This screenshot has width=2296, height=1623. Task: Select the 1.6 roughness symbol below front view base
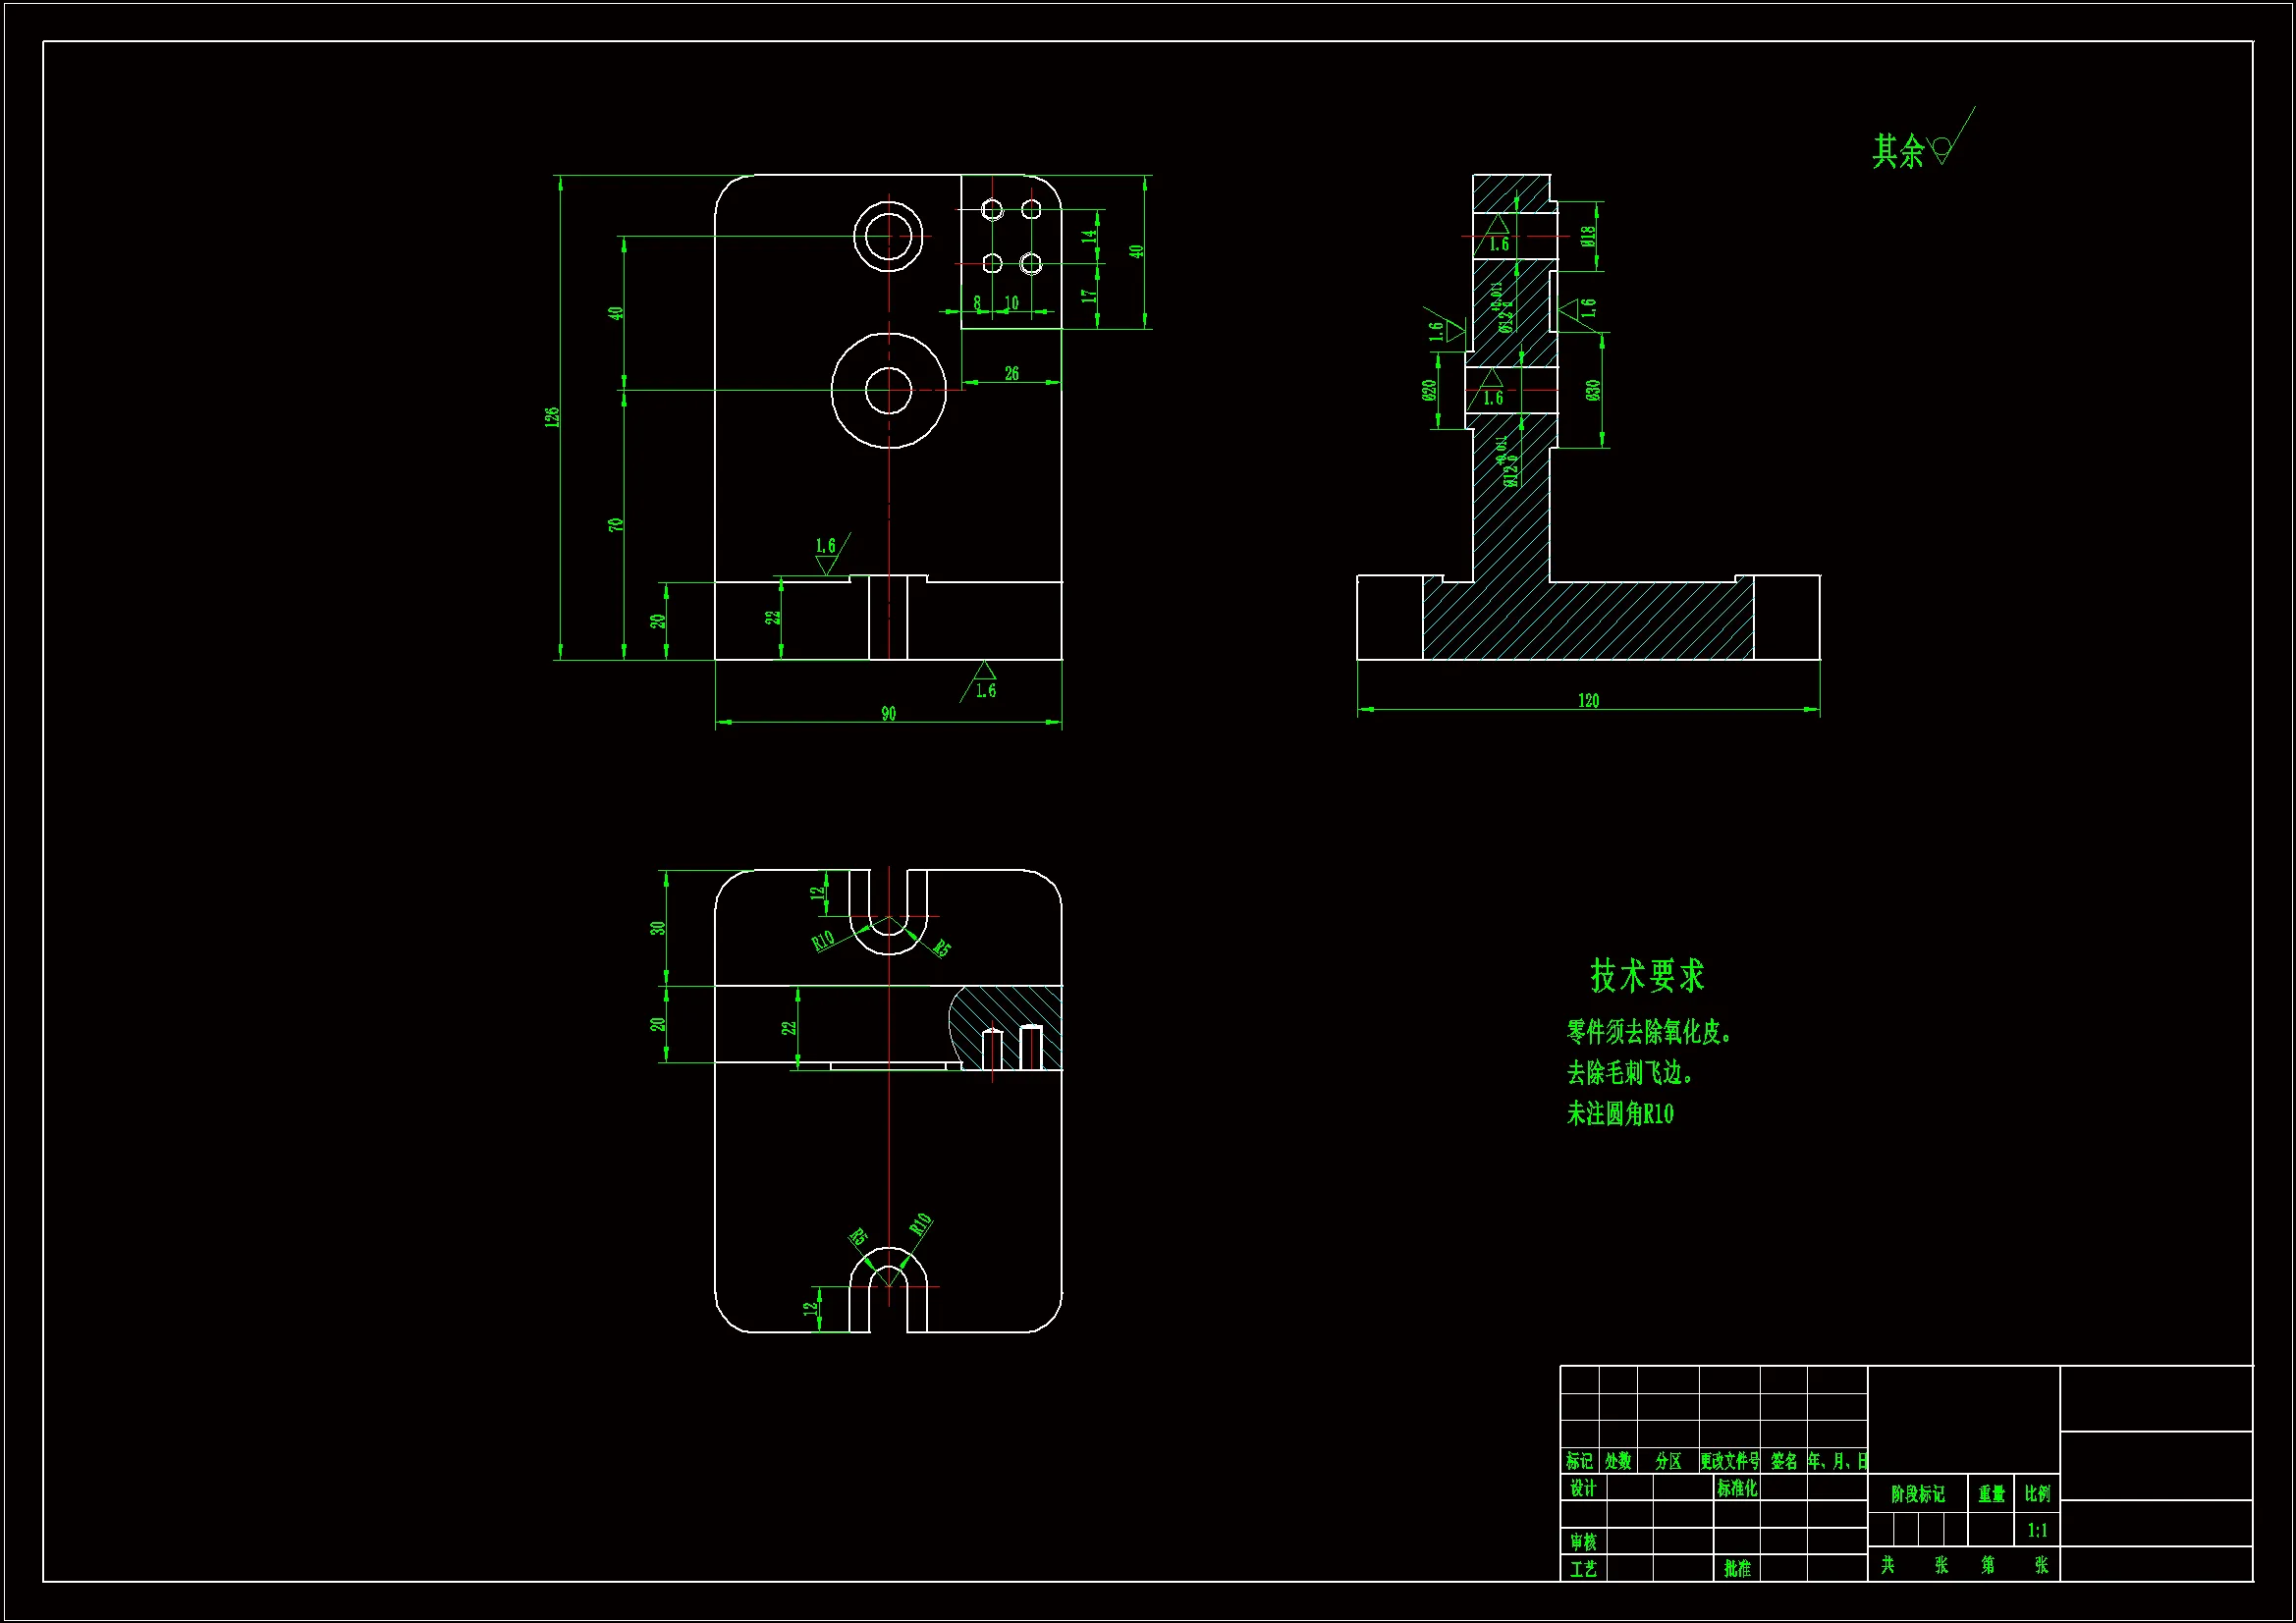click(985, 682)
